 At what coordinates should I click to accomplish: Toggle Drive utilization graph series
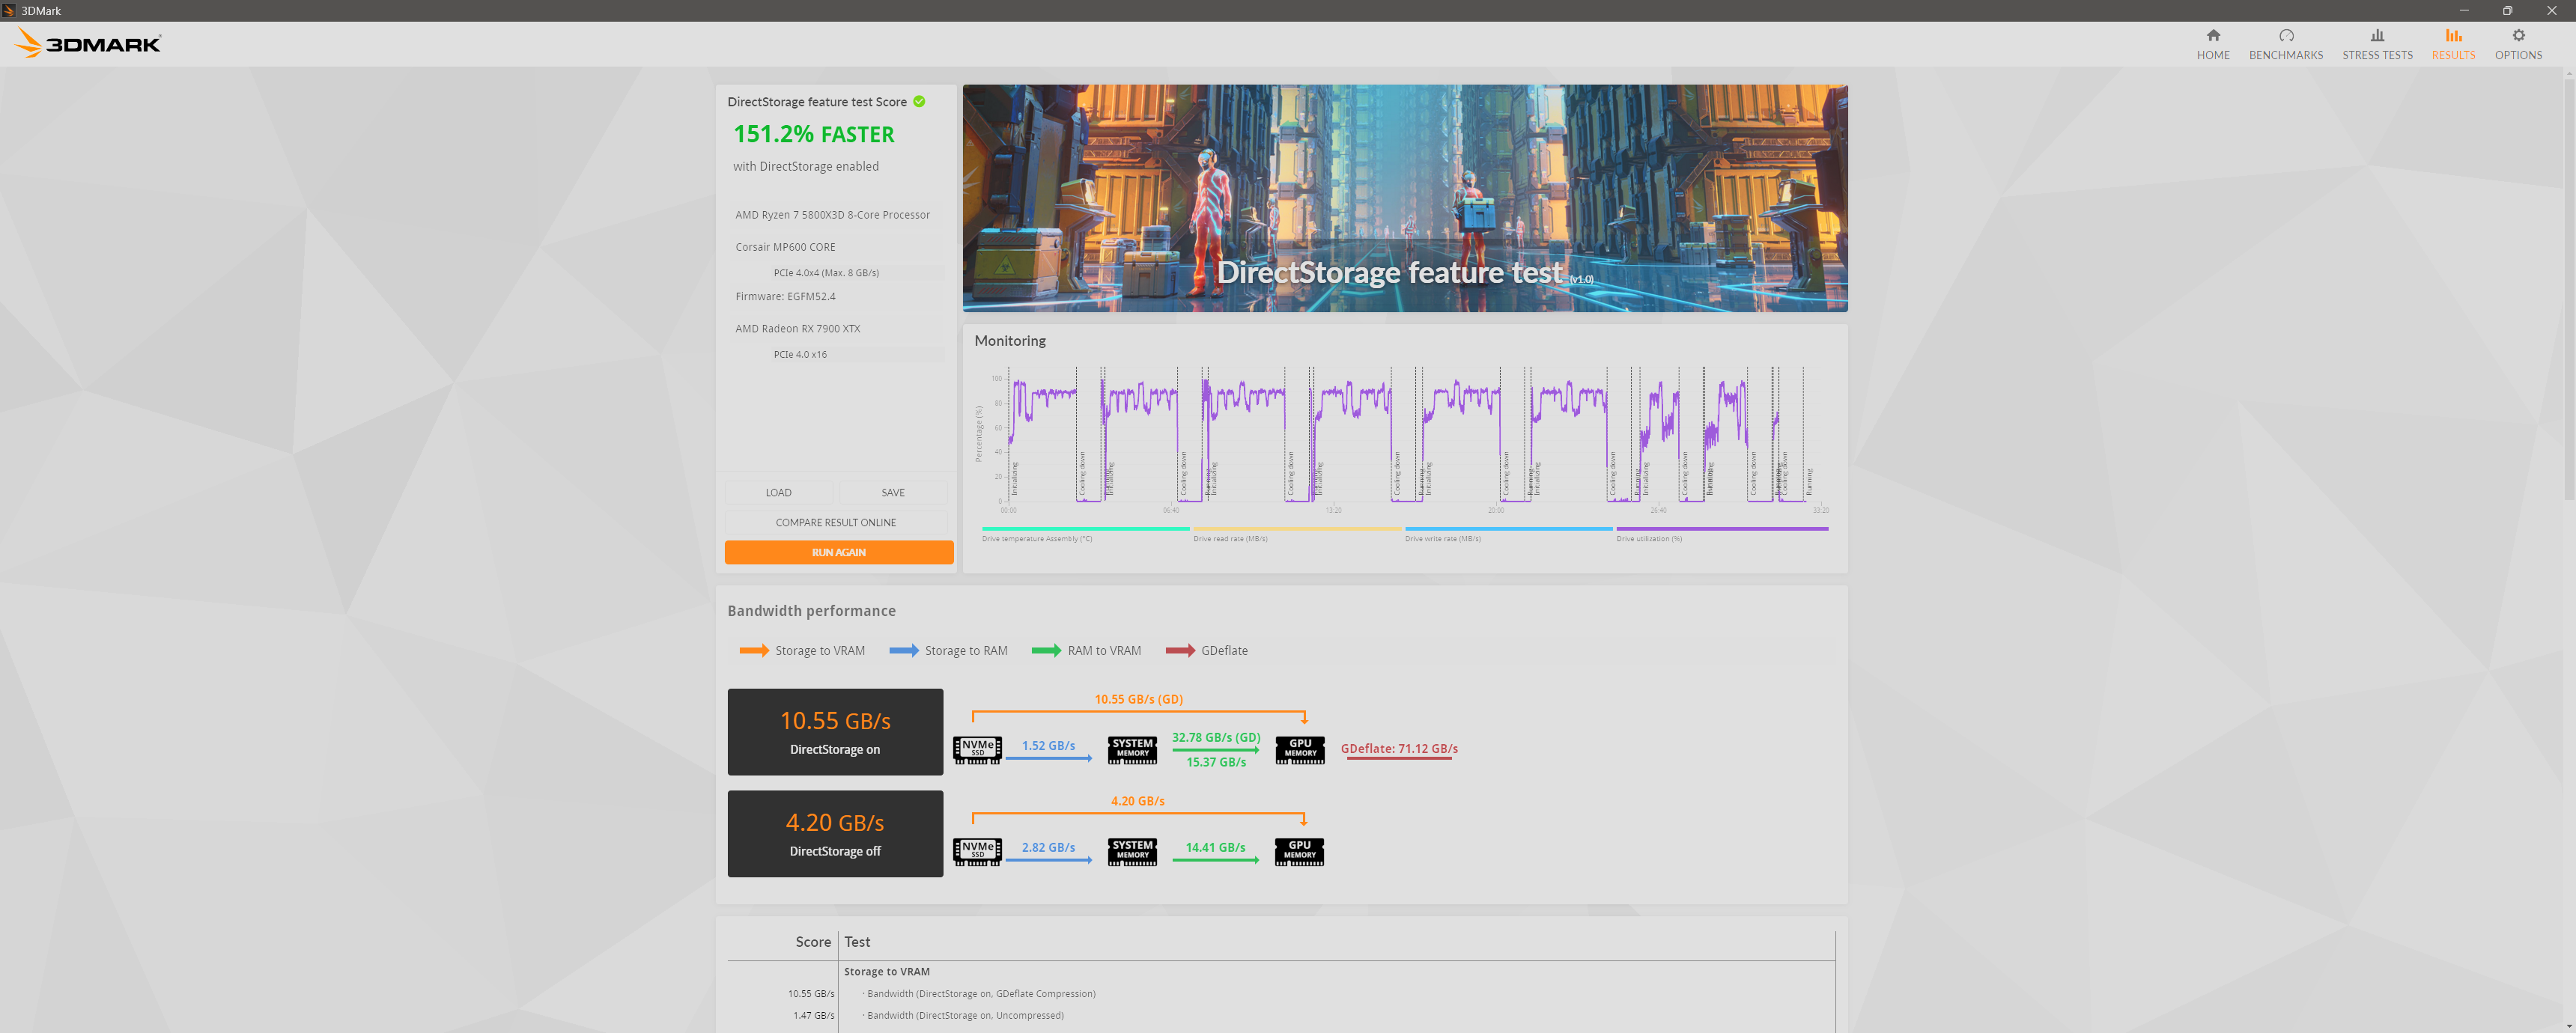[1721, 534]
